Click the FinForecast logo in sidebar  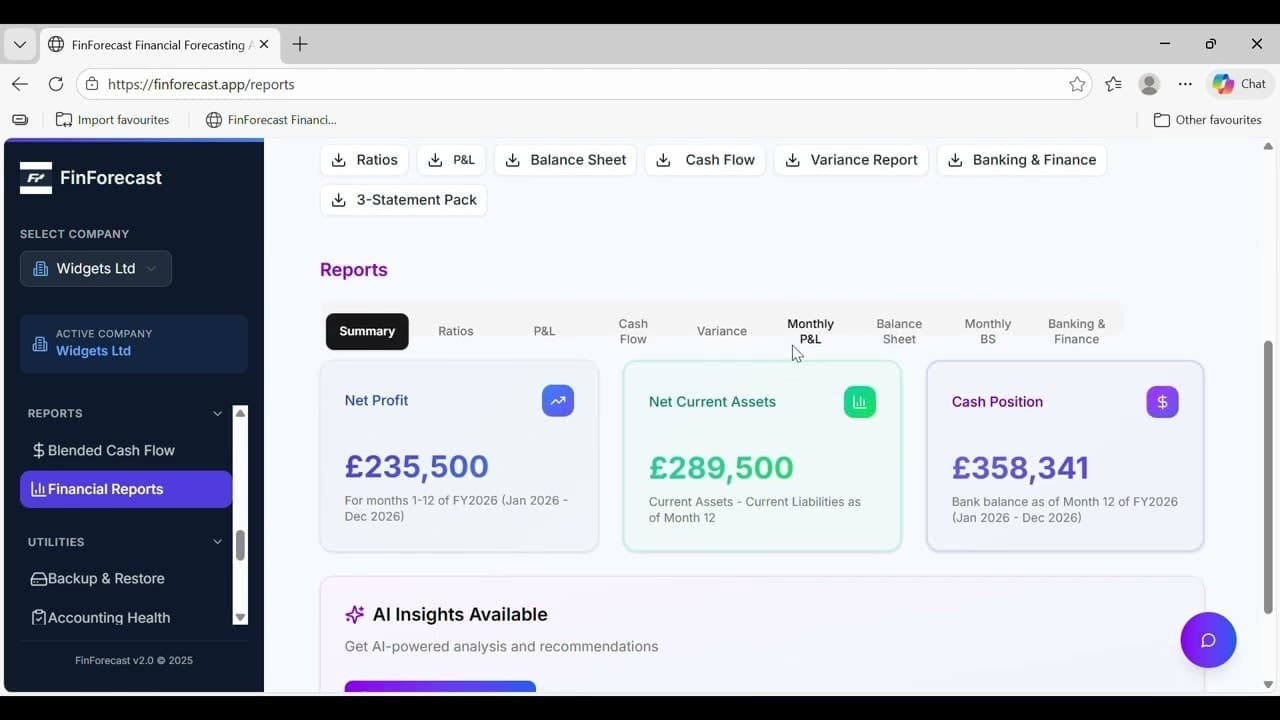coord(36,178)
